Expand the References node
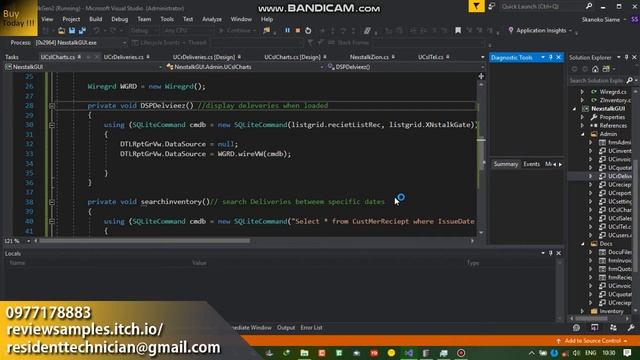 click(x=582, y=125)
